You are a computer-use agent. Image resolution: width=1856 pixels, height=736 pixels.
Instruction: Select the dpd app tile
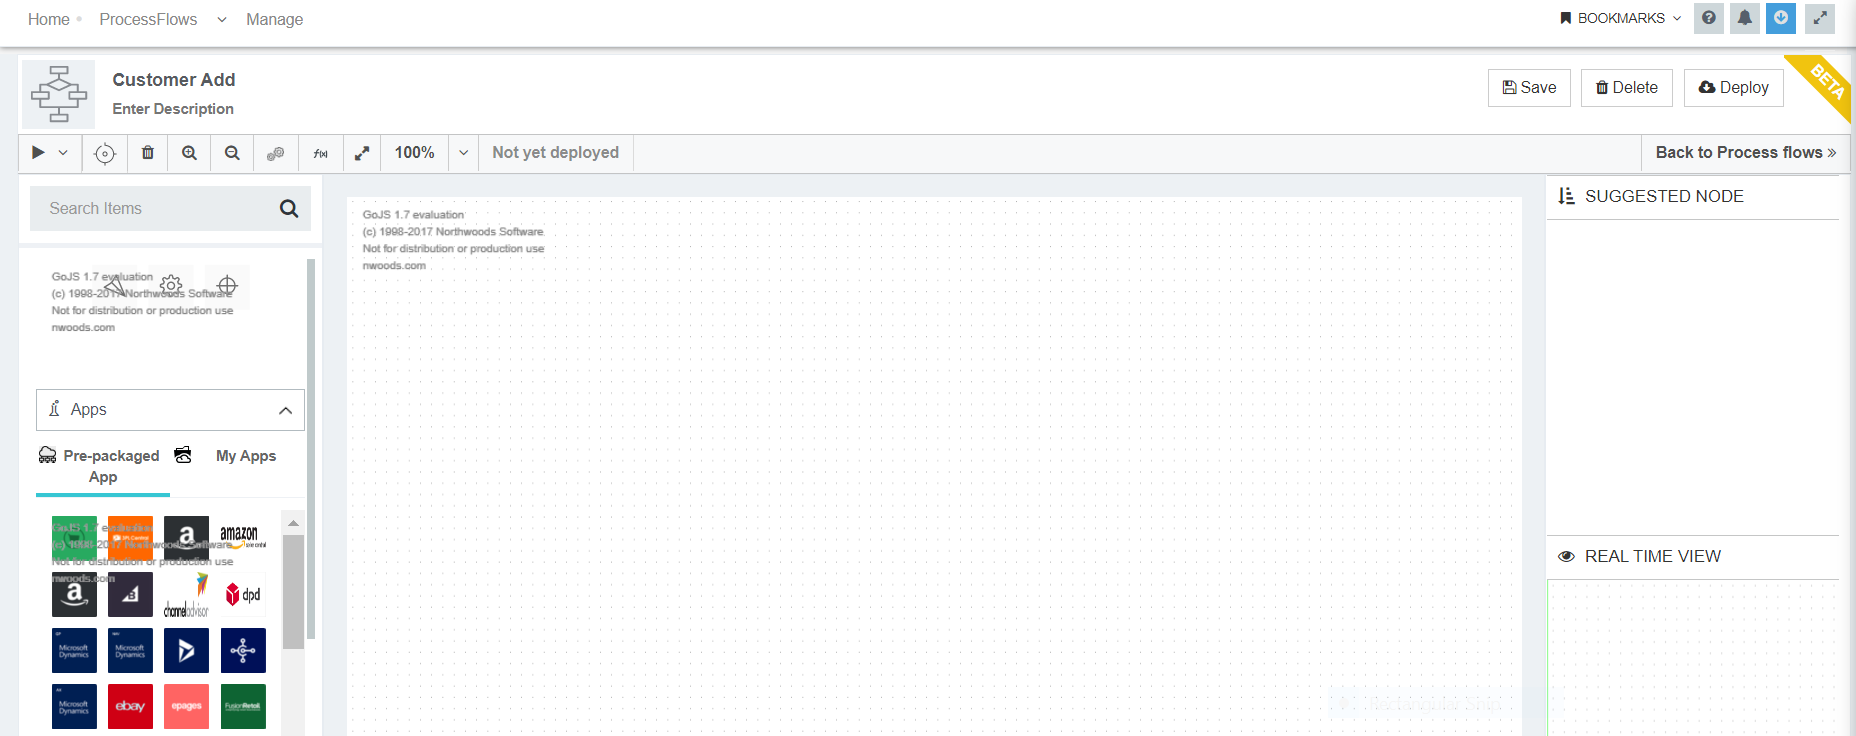click(x=243, y=595)
